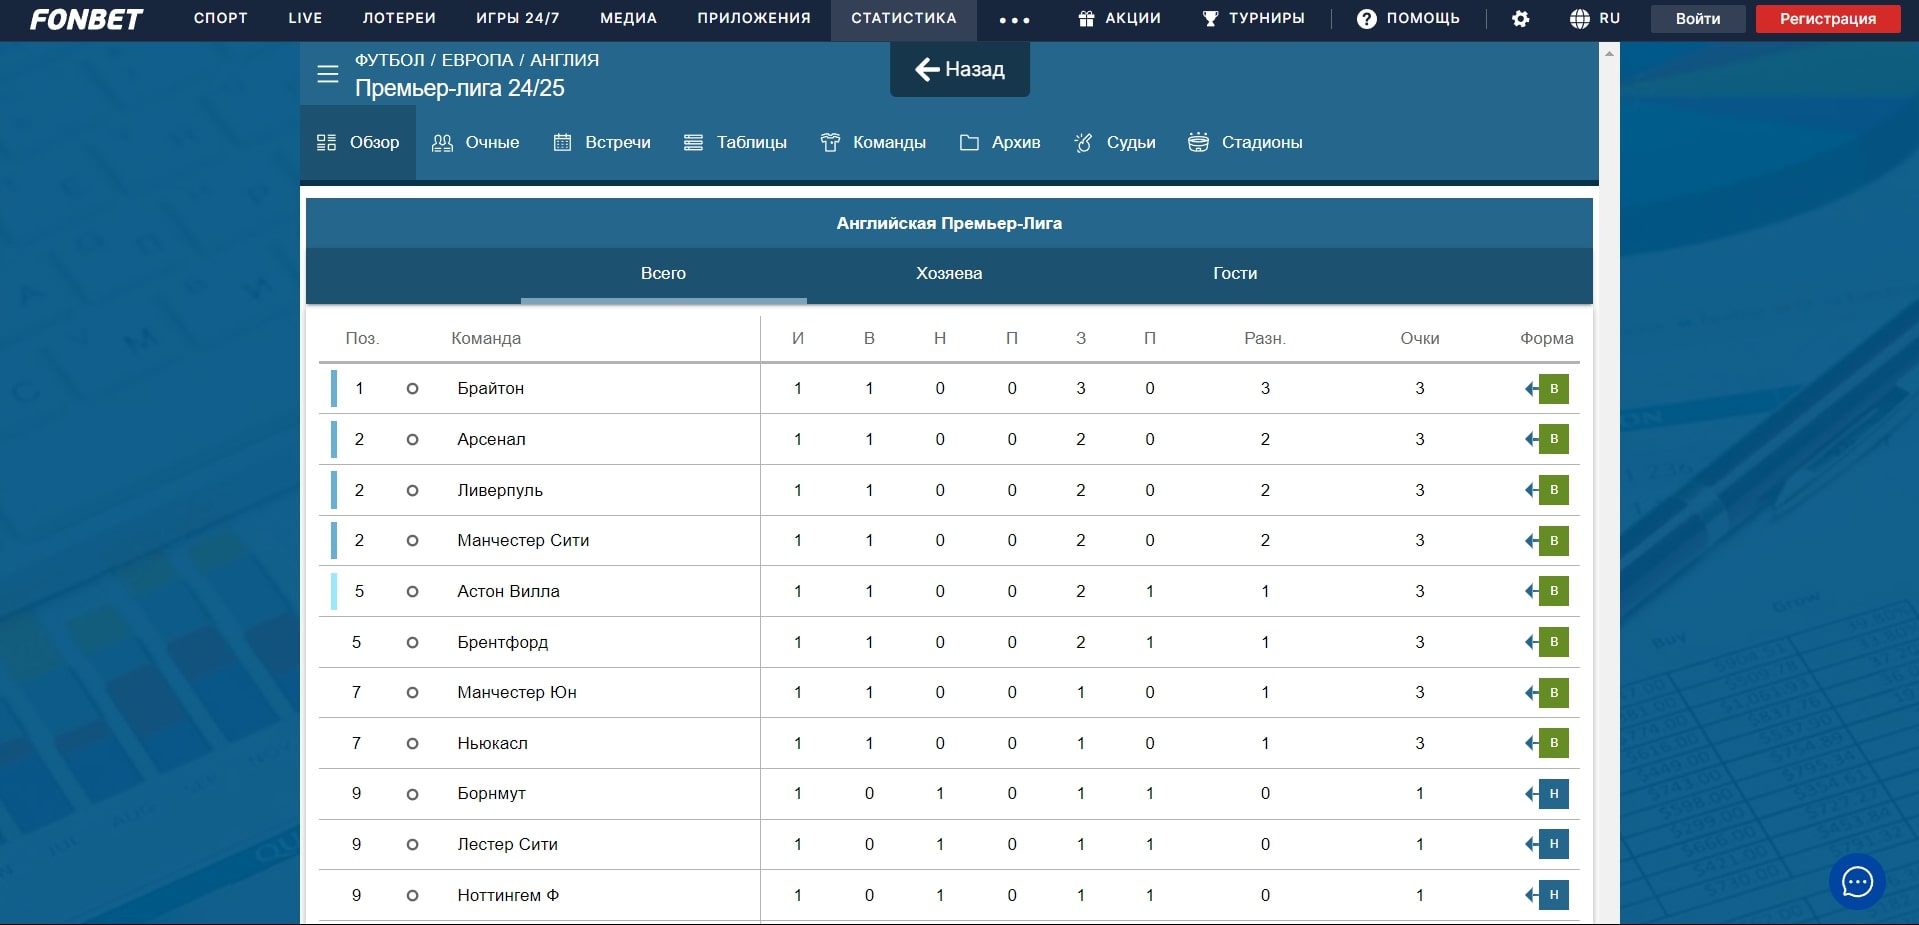Open the Медиа menu item
This screenshot has height=925, width=1919.
[628, 19]
